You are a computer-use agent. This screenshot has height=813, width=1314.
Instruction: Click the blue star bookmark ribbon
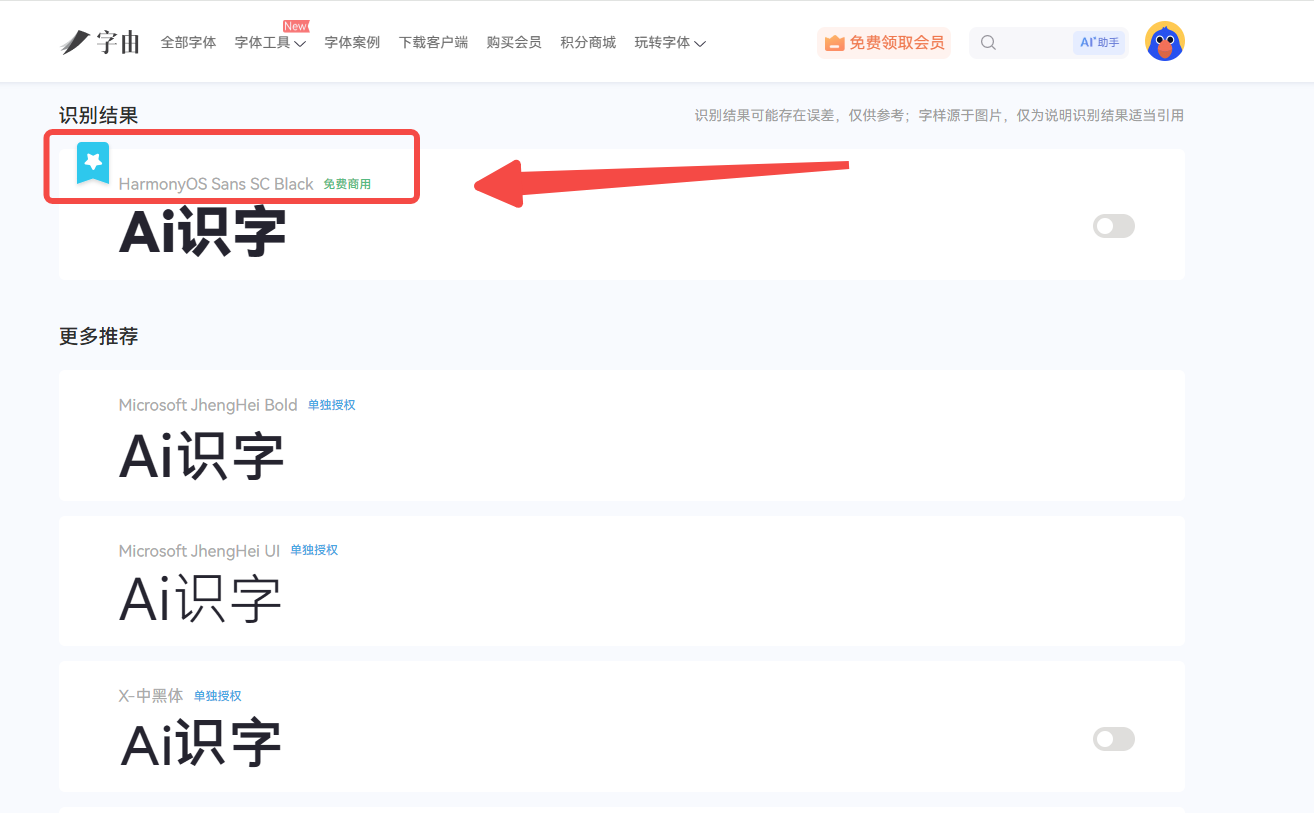click(x=93, y=163)
